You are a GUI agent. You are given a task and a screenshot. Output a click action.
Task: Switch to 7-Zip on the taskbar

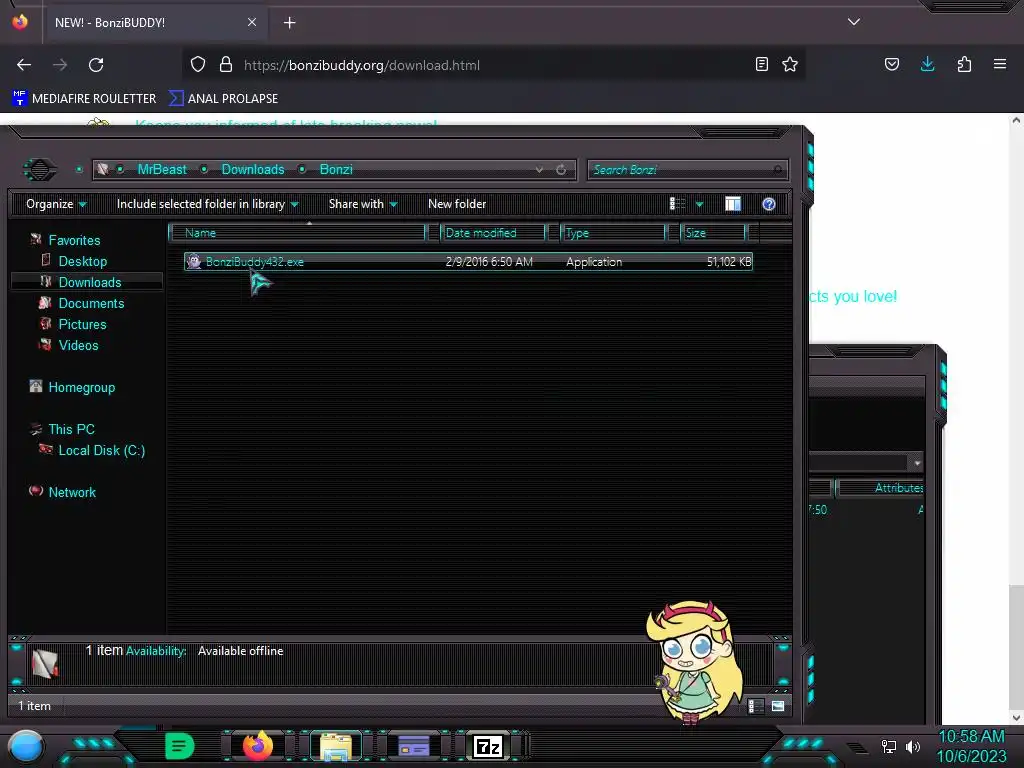(x=488, y=746)
